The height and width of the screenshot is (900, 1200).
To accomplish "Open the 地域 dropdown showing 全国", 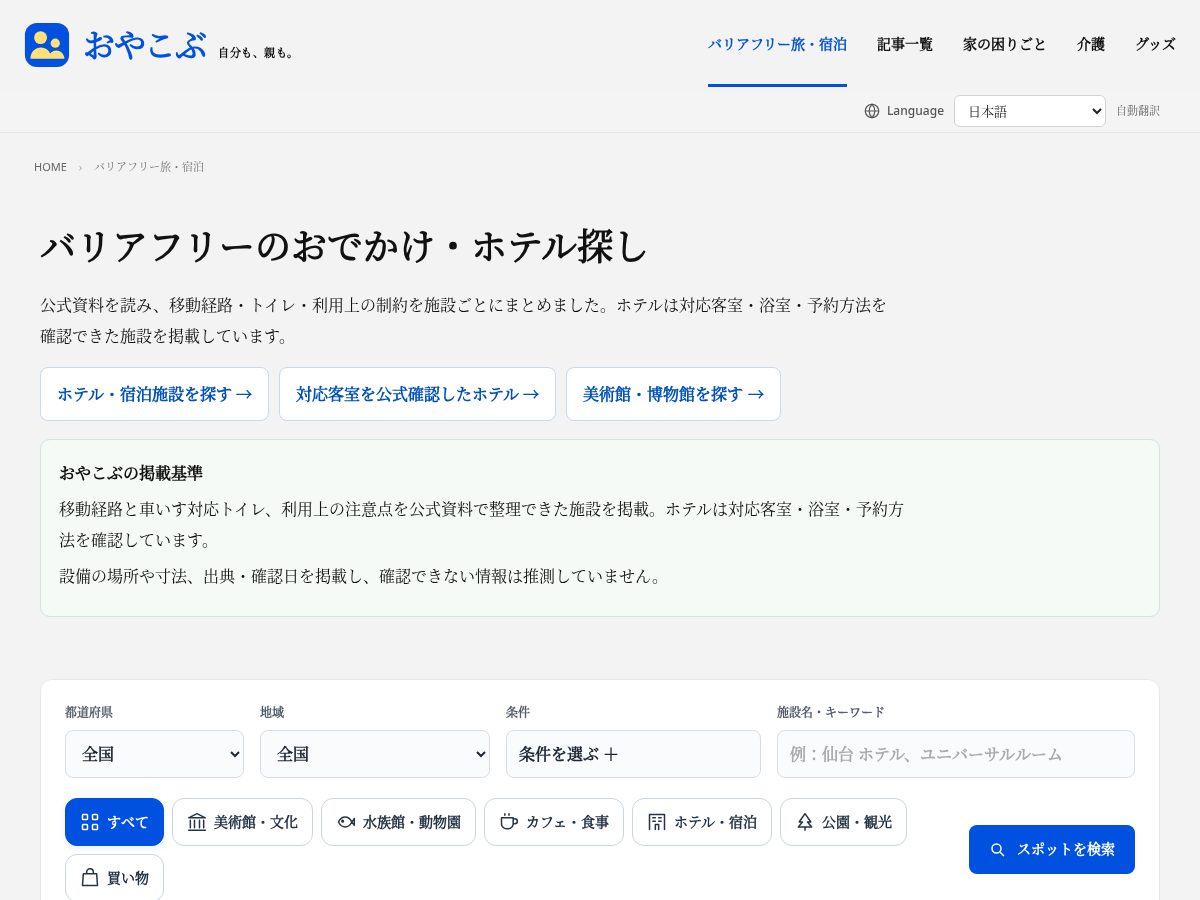I will (x=375, y=754).
